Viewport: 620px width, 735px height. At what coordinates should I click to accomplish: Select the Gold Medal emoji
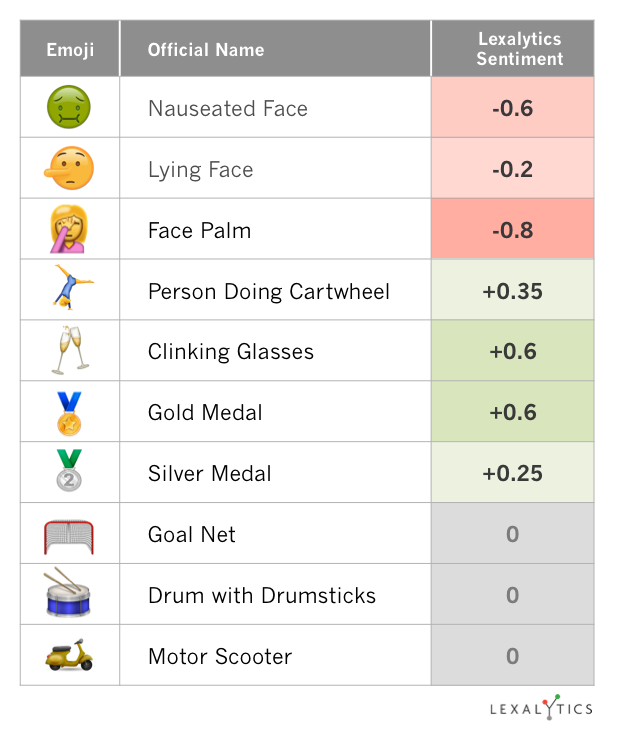coord(69,412)
